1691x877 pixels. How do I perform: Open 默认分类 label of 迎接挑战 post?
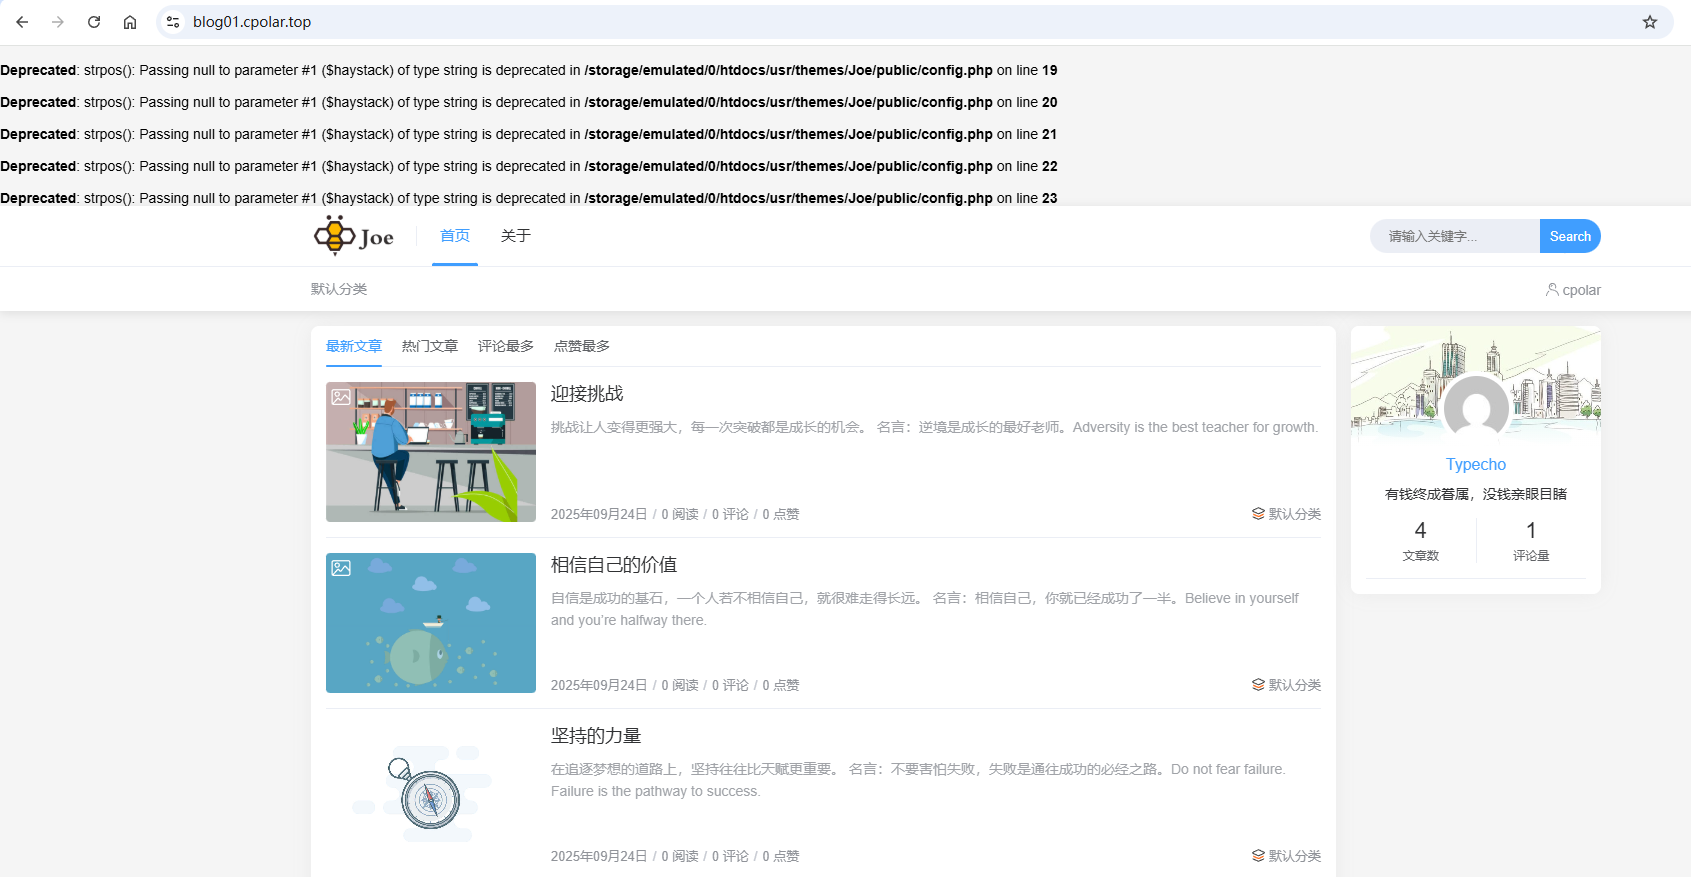point(1295,514)
